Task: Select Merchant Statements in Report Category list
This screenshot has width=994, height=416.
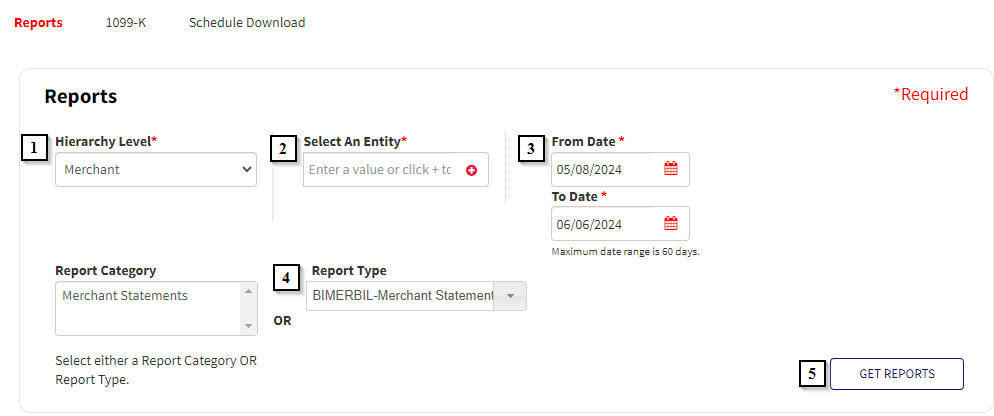Action: click(125, 296)
